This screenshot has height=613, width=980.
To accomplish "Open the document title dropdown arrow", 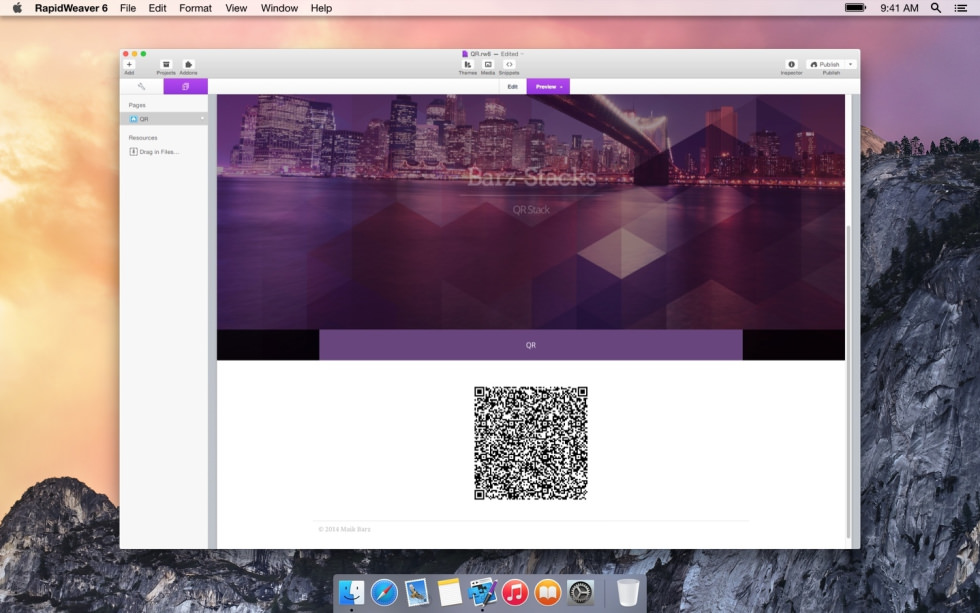I will (522, 54).
